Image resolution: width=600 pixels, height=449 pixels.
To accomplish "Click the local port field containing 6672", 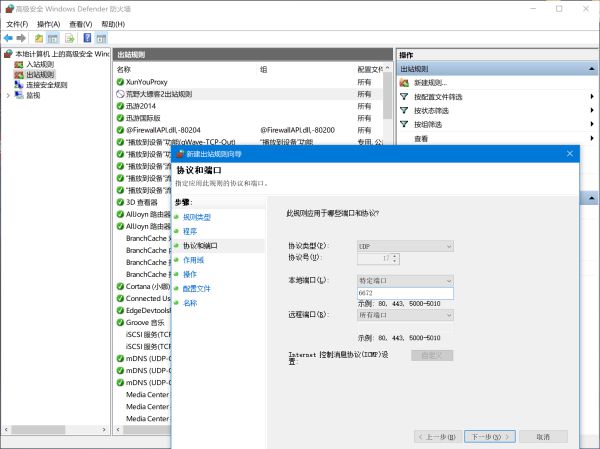I will 405,294.
